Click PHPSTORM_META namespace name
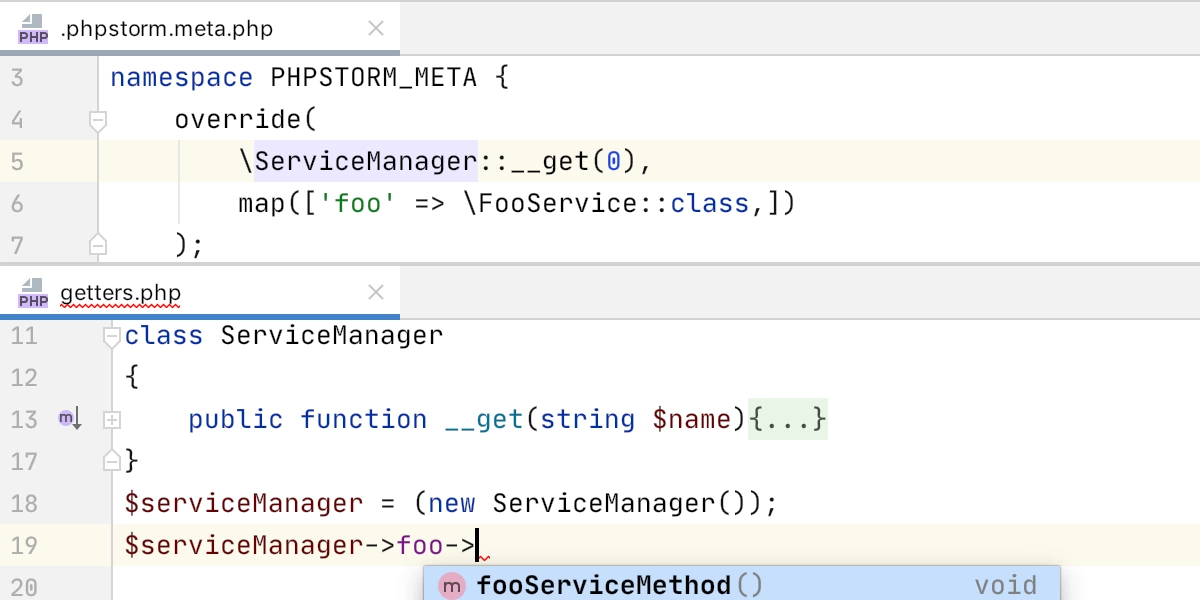The width and height of the screenshot is (1200, 600). pyautogui.click(x=374, y=77)
